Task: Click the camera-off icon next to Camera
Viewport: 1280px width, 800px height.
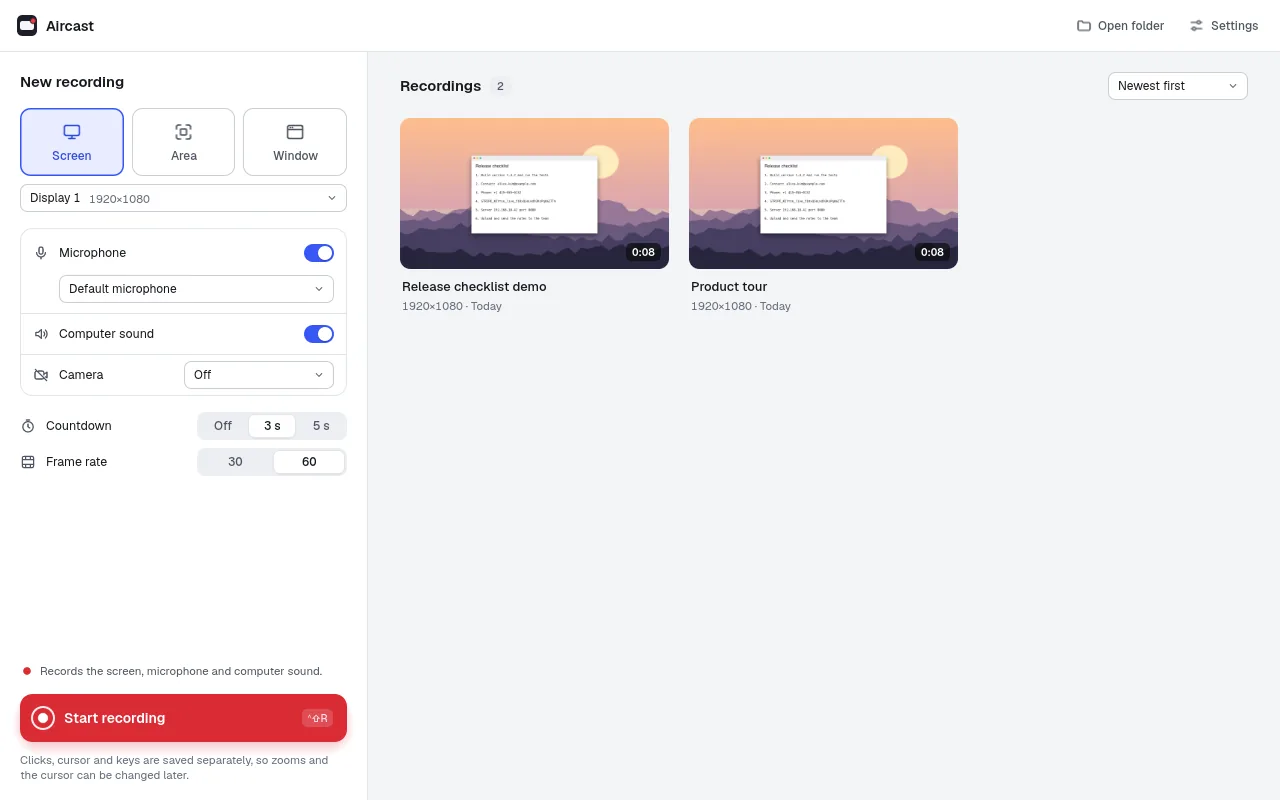Action: coord(41,375)
